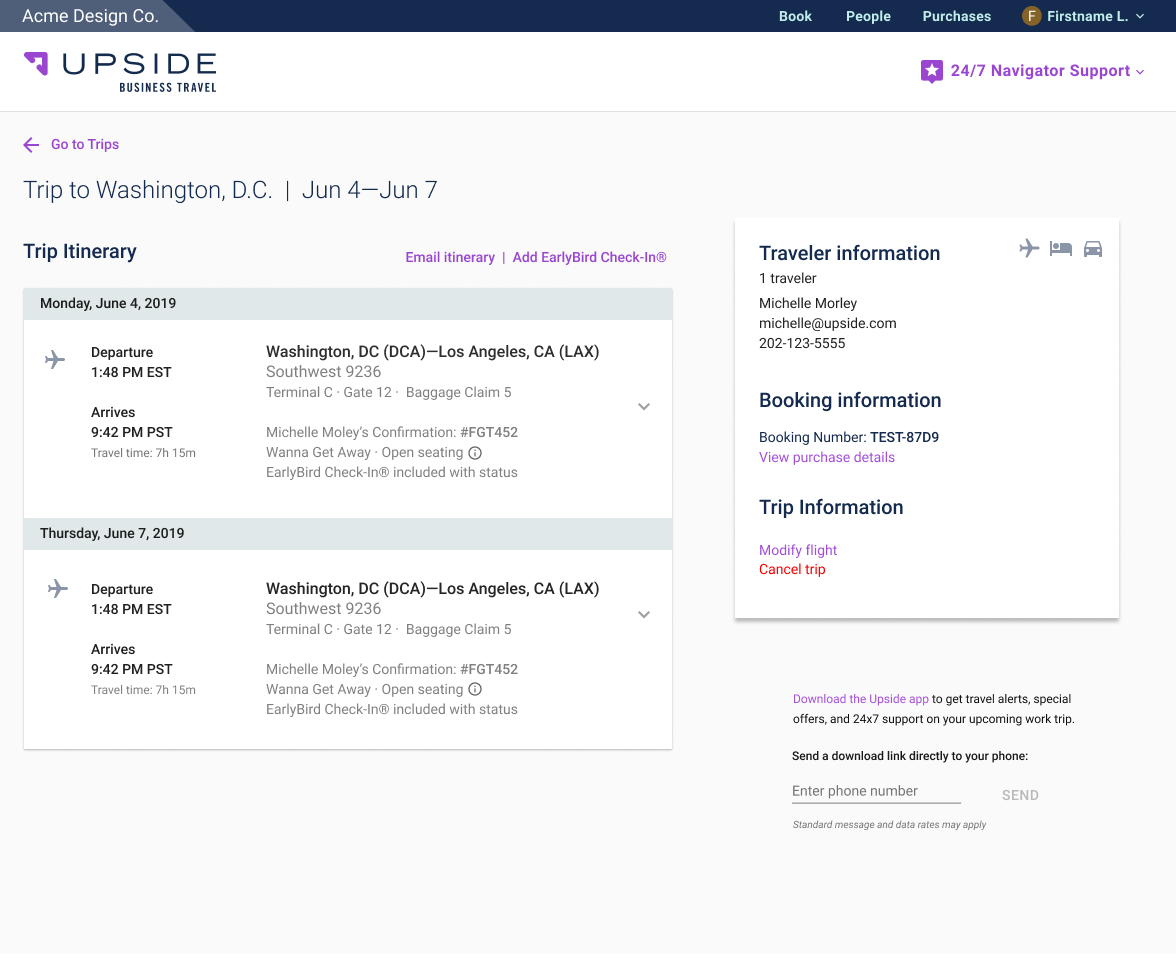Click the Michelle Morley traveler name
1176x974 pixels.
click(x=808, y=303)
